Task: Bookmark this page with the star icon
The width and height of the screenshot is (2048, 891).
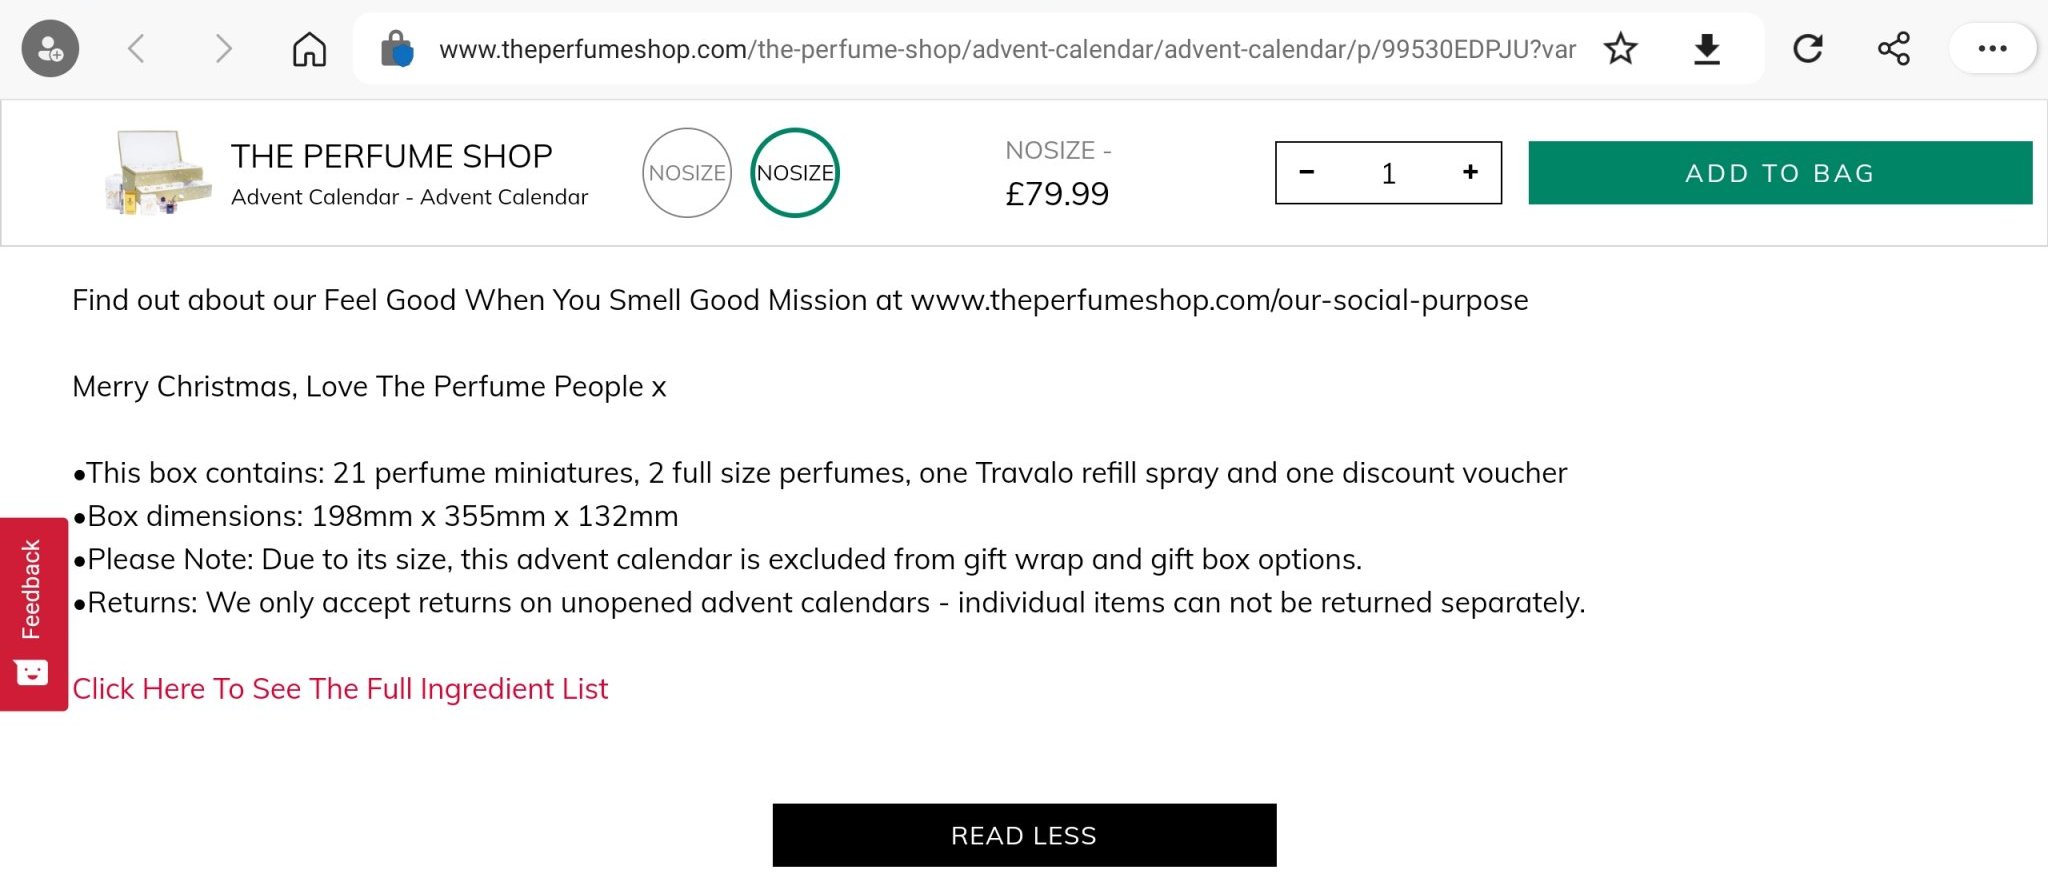Action: point(1620,48)
